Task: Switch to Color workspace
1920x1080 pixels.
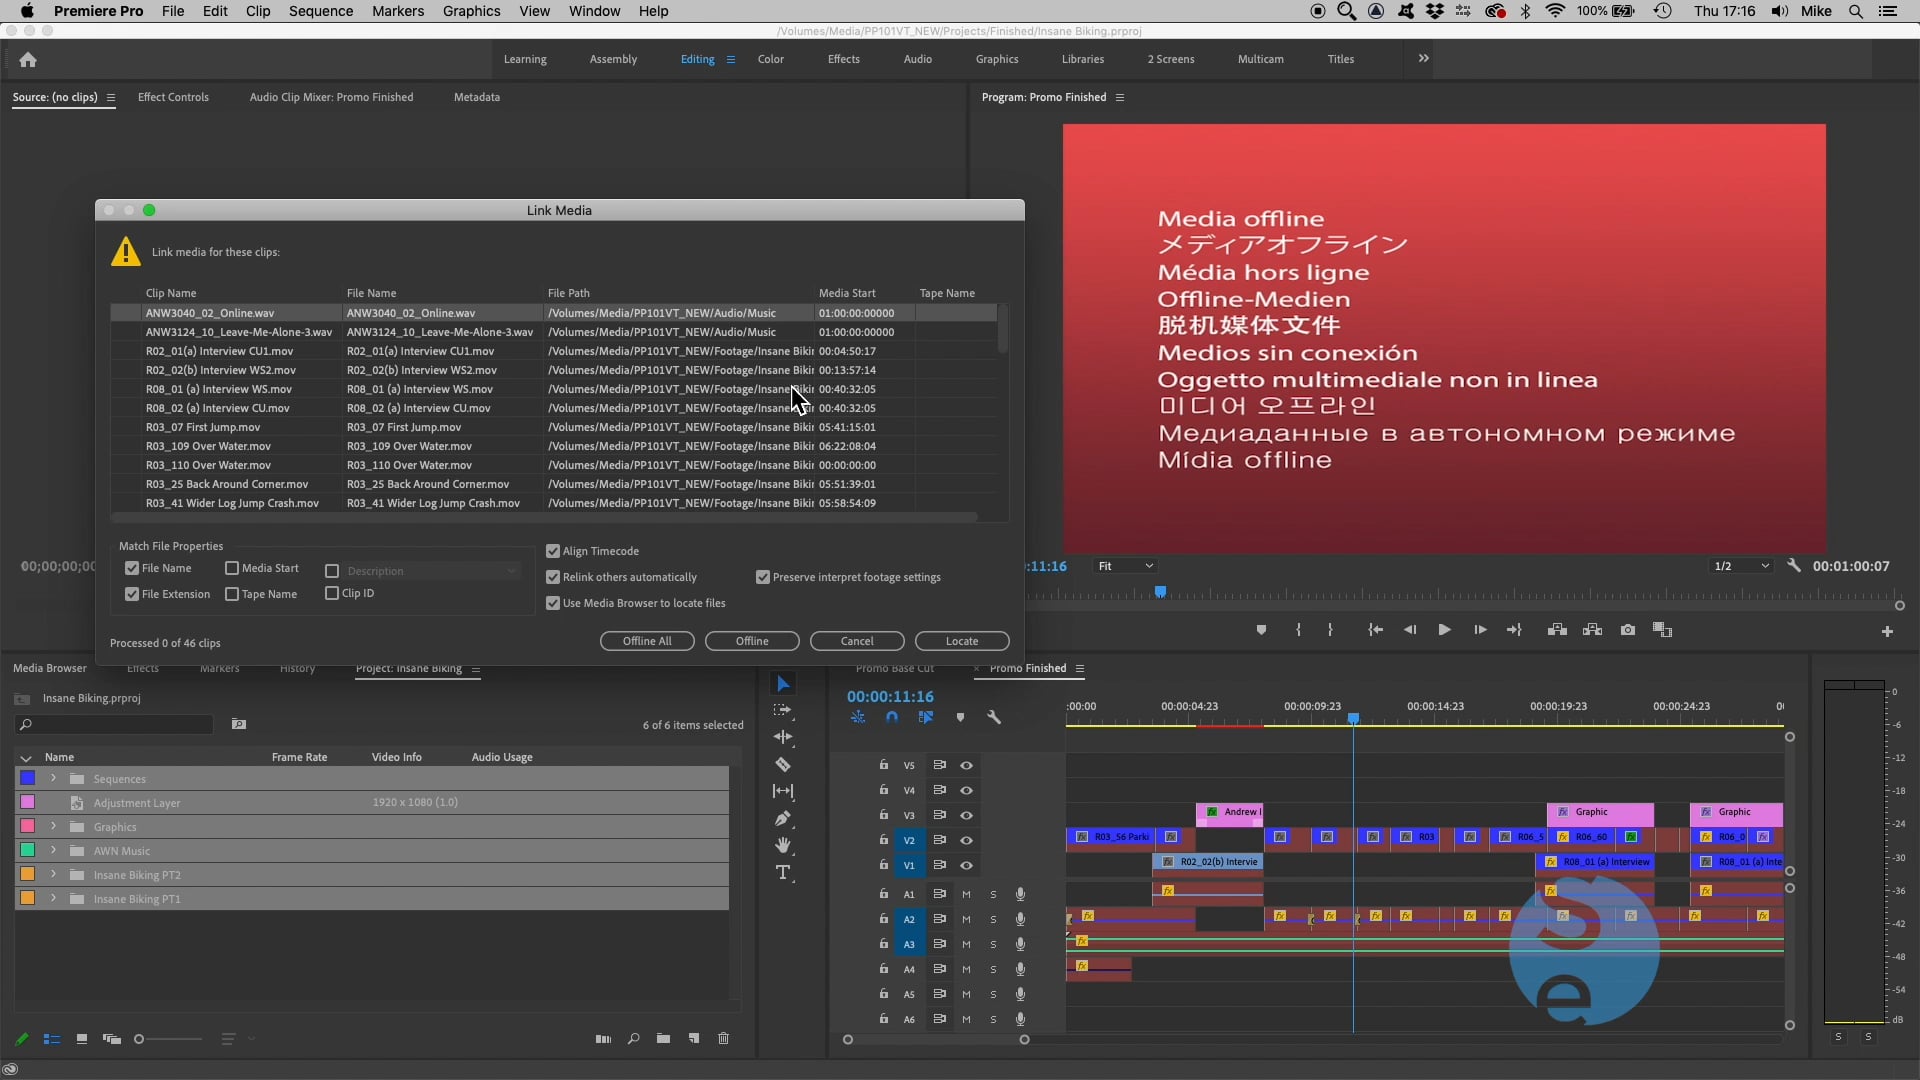Action: click(771, 59)
